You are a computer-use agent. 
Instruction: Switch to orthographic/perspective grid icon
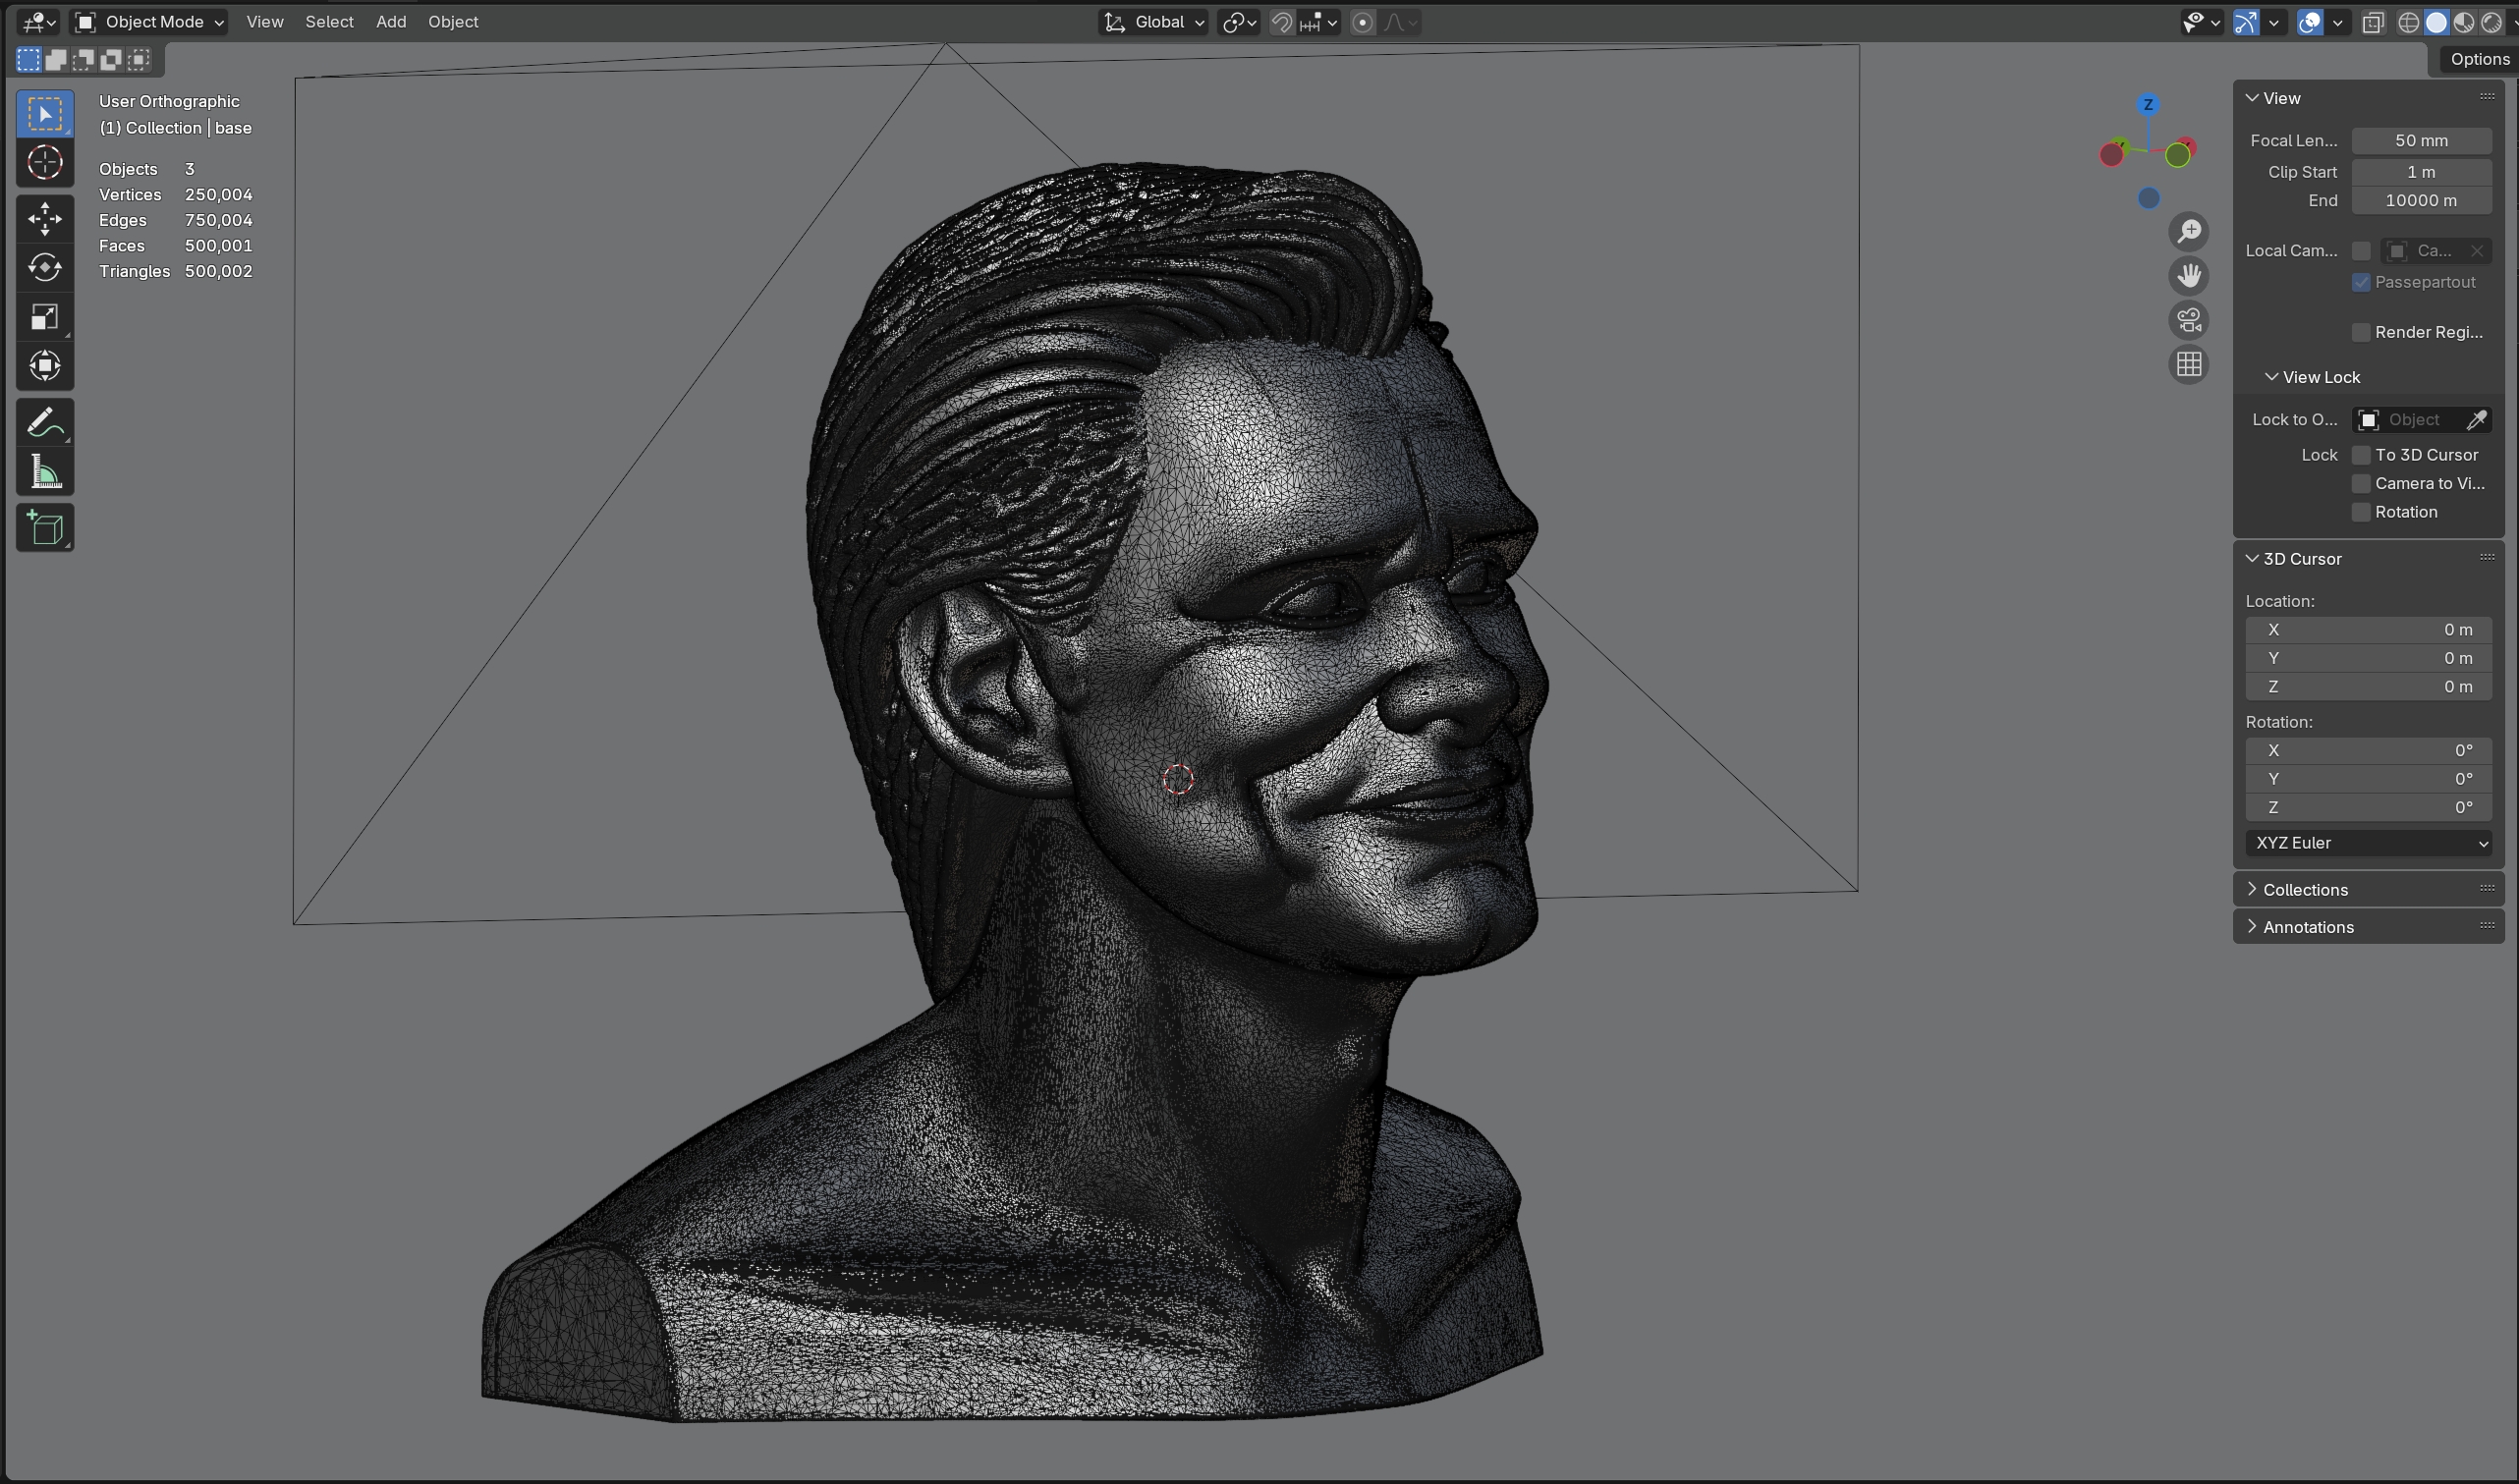point(2188,365)
